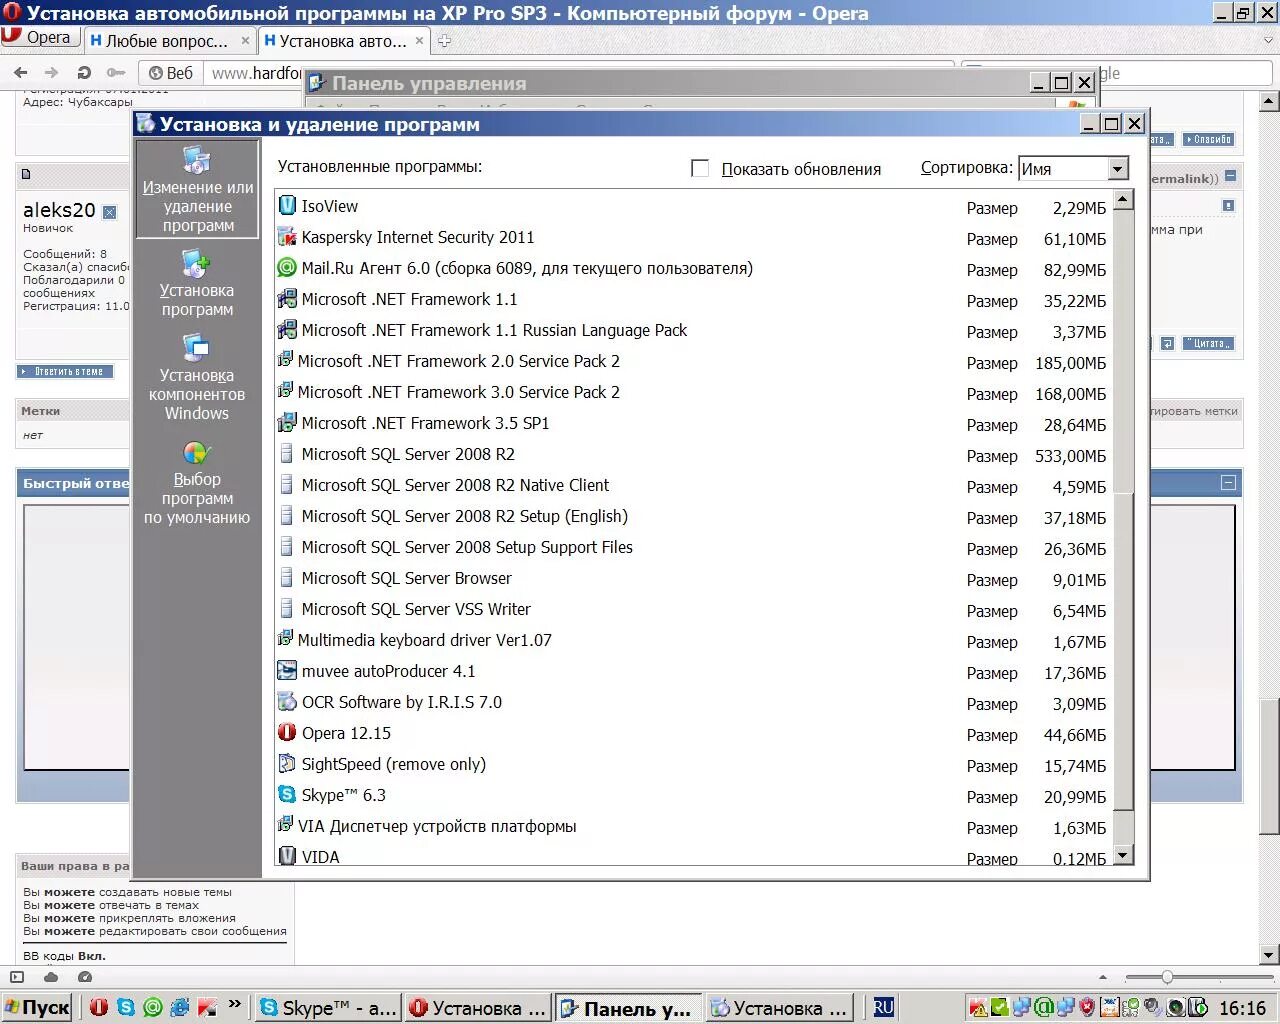Click the Пуск start button
This screenshot has height=1024, width=1280.
38,1008
